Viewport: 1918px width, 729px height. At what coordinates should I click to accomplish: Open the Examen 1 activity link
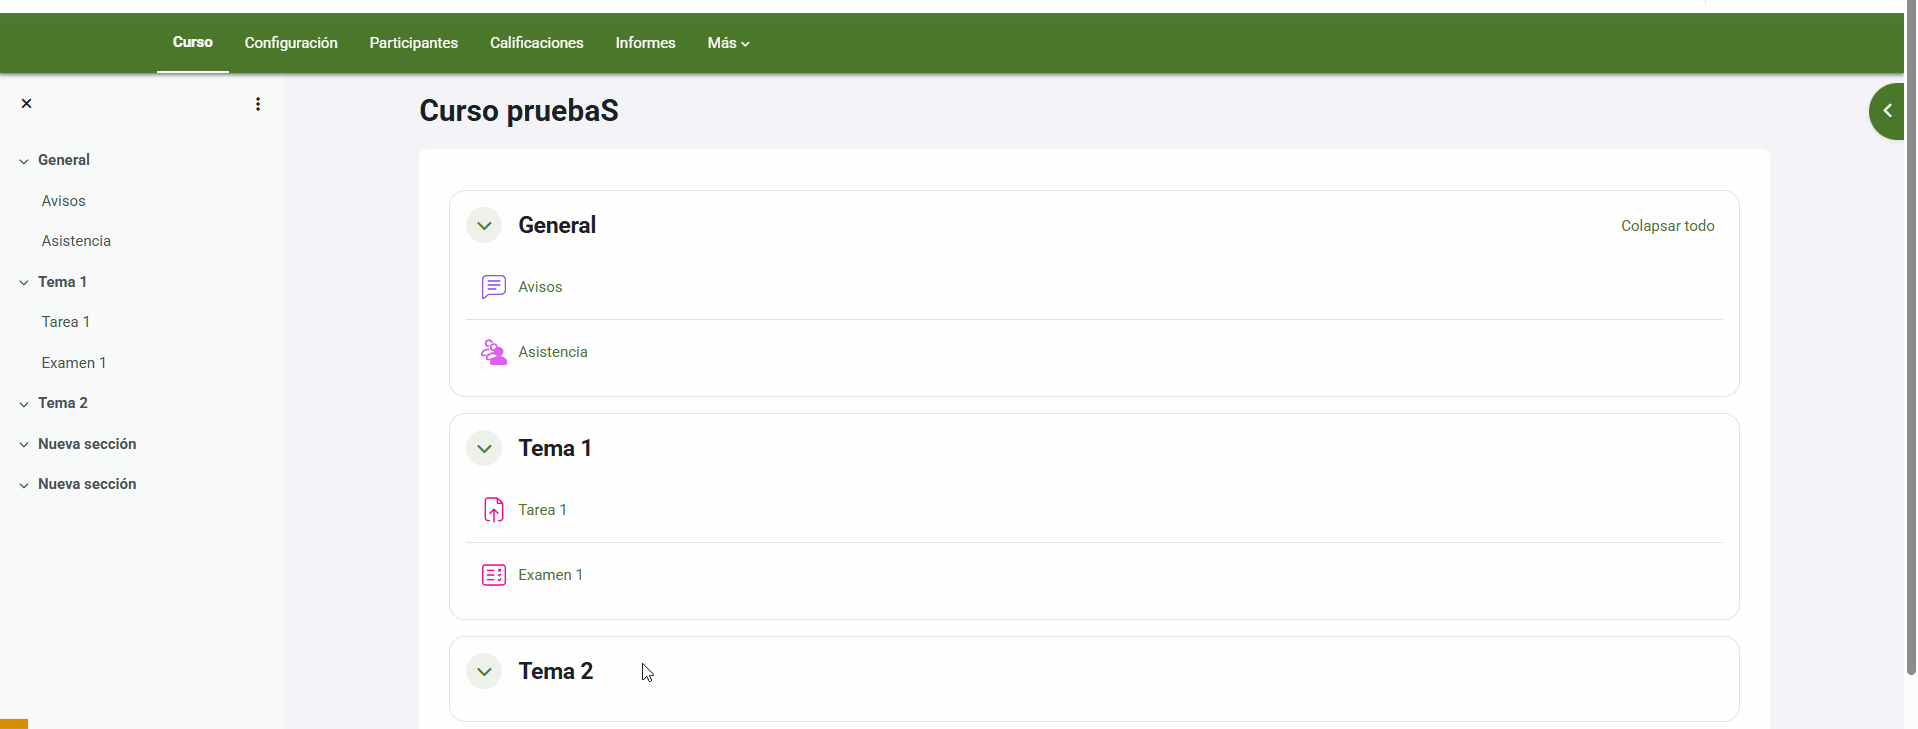click(550, 575)
